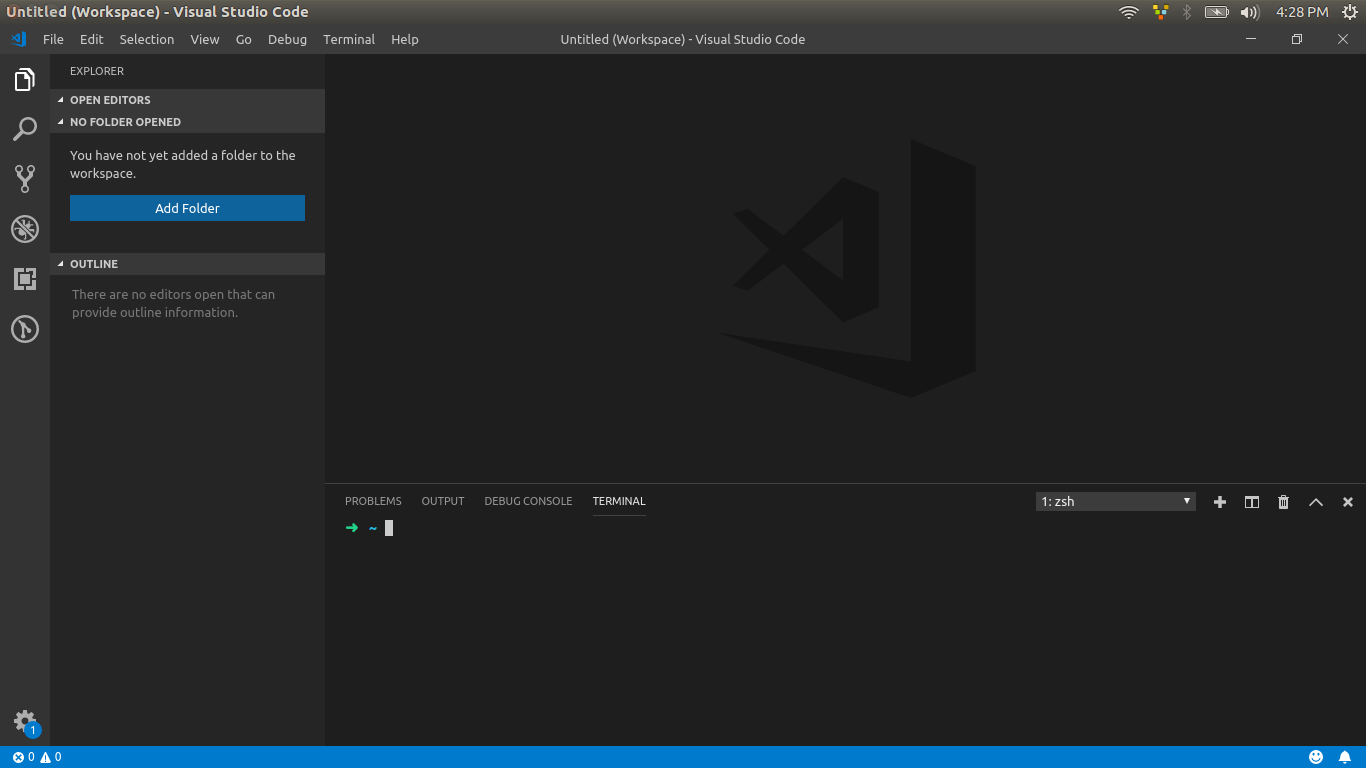The height and width of the screenshot is (768, 1366).
Task: Collapse the Outline section
Action: pyautogui.click(x=94, y=264)
